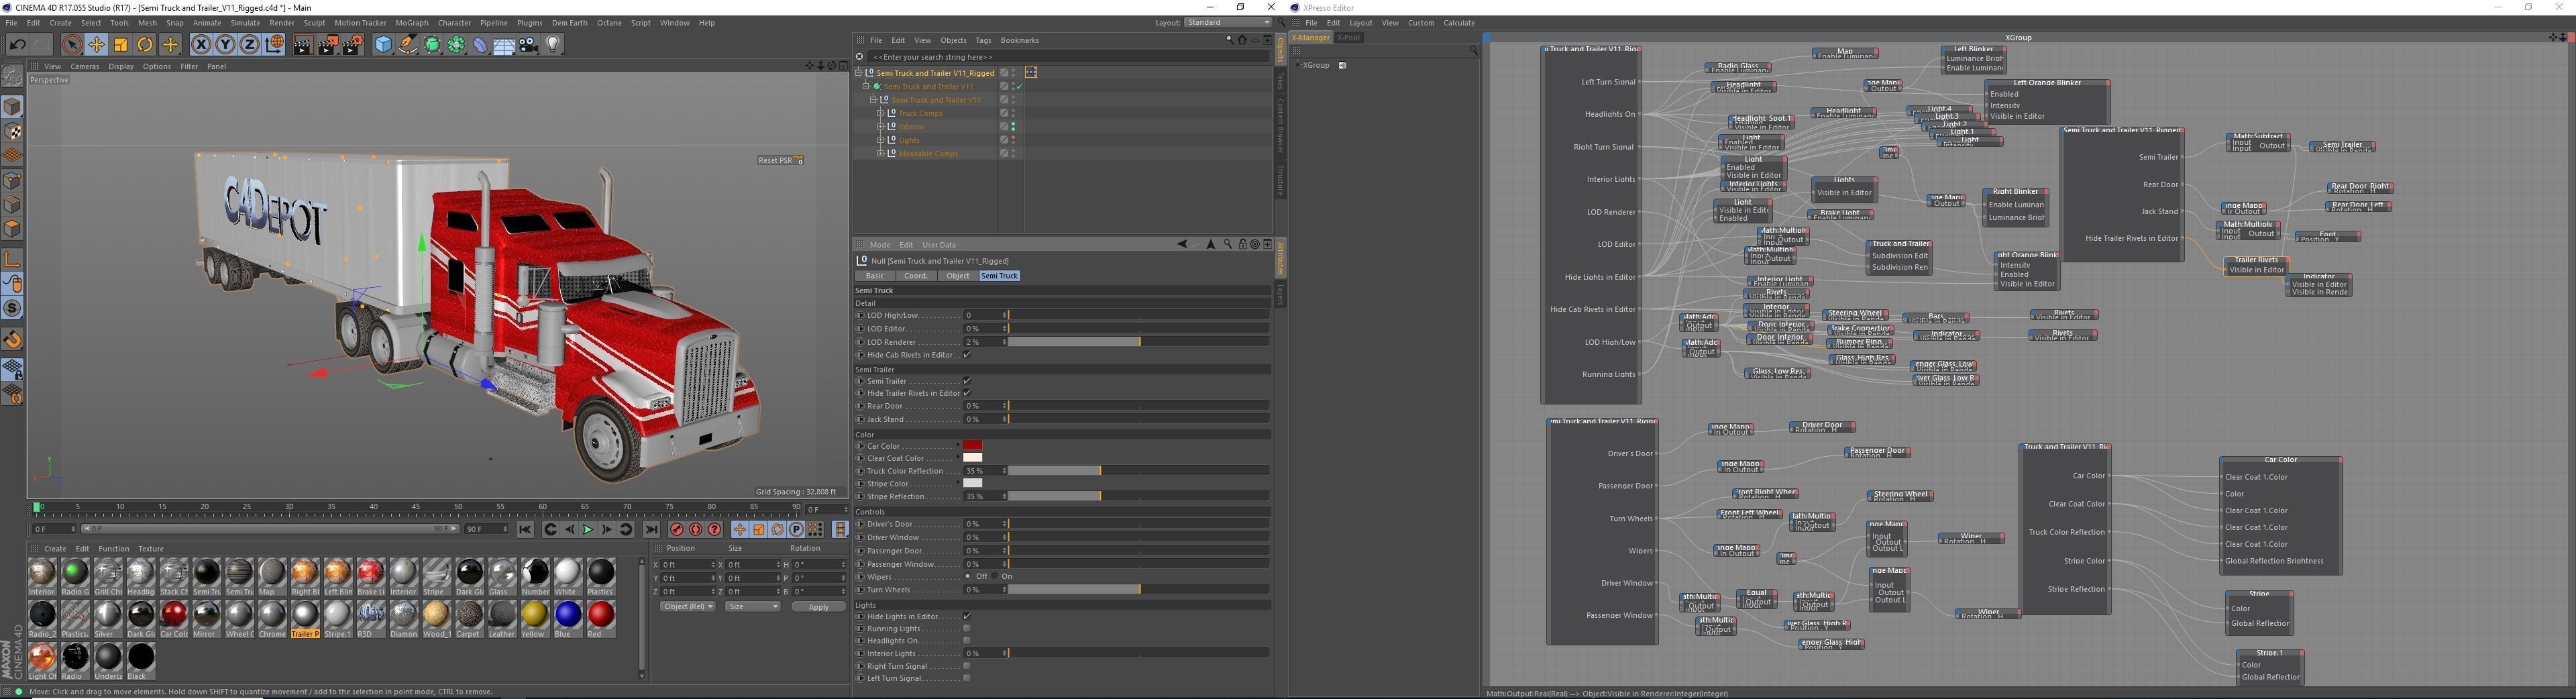Screen dimensions: 2576x699
Task: Select the Live Selection tool
Action: click(71, 45)
